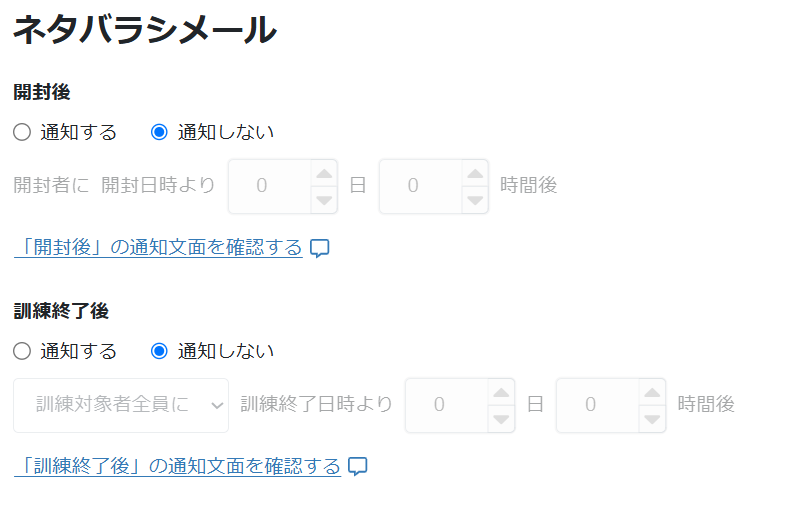Open 「訓練終了後」の通知文面を確認する link
Image resolution: width=793 pixels, height=526 pixels.
click(178, 466)
